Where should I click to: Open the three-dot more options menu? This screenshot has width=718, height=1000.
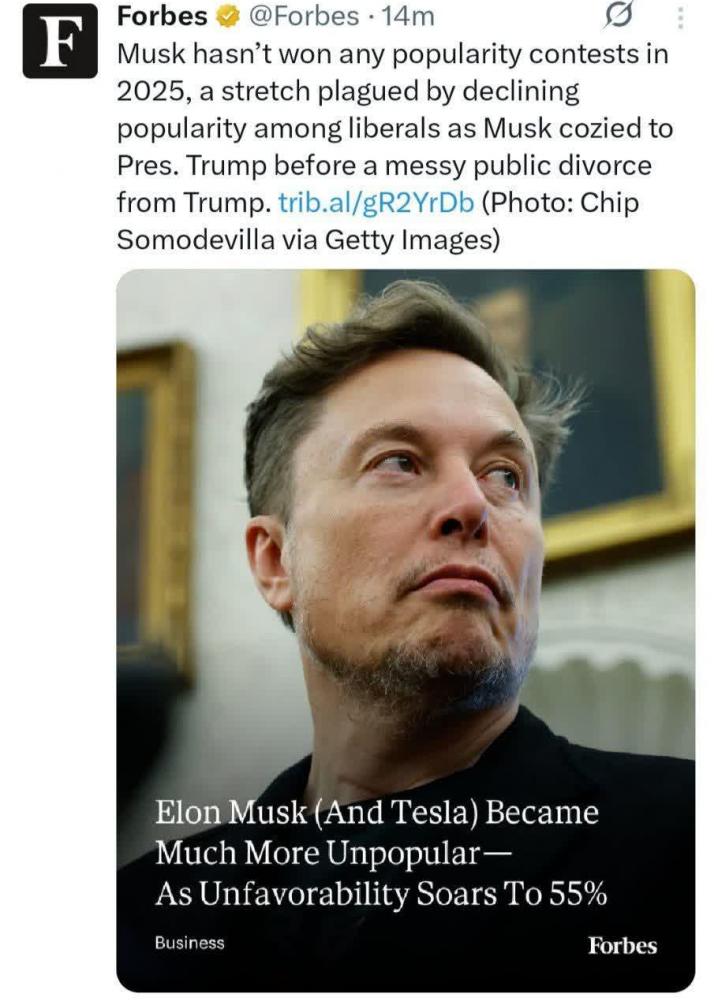pyautogui.click(x=680, y=18)
